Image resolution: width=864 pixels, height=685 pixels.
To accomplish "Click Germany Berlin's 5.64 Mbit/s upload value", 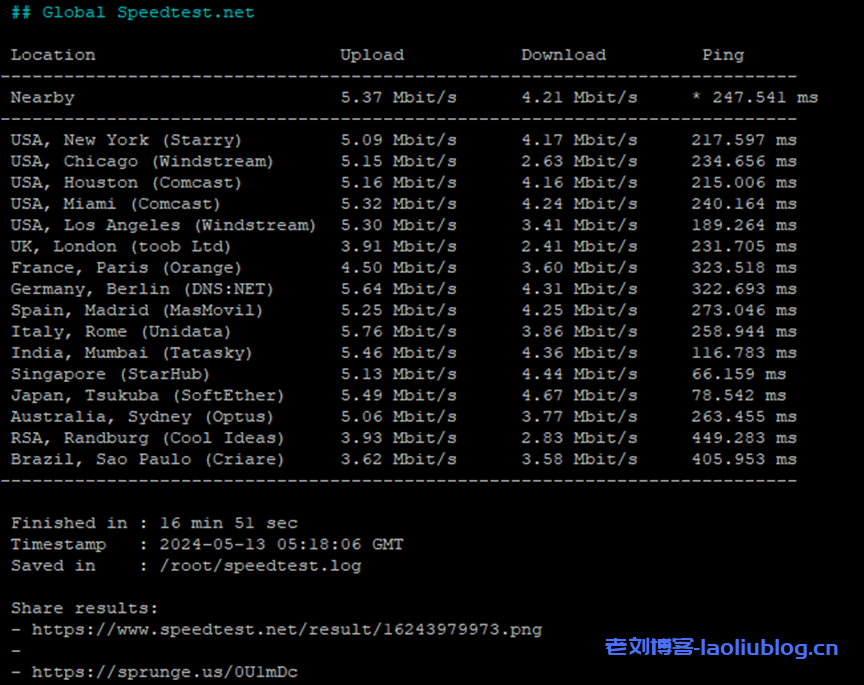I will [398, 289].
